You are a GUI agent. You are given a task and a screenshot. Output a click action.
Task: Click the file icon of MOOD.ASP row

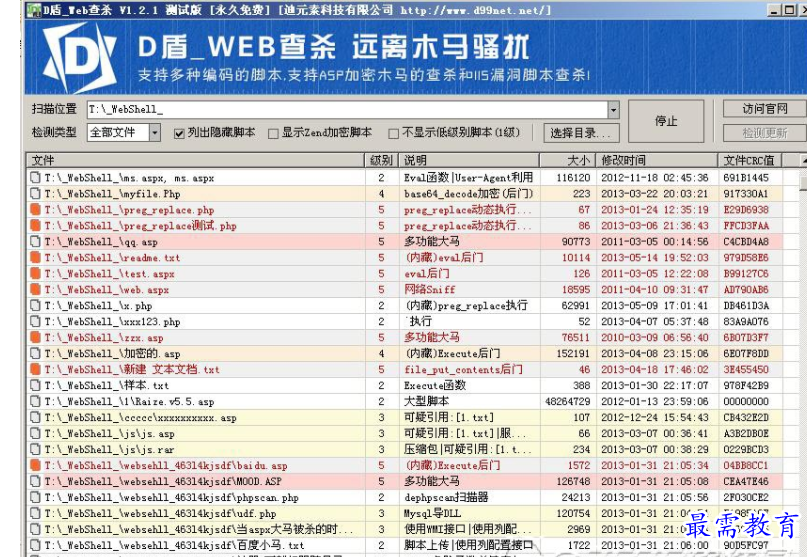pyautogui.click(x=35, y=481)
